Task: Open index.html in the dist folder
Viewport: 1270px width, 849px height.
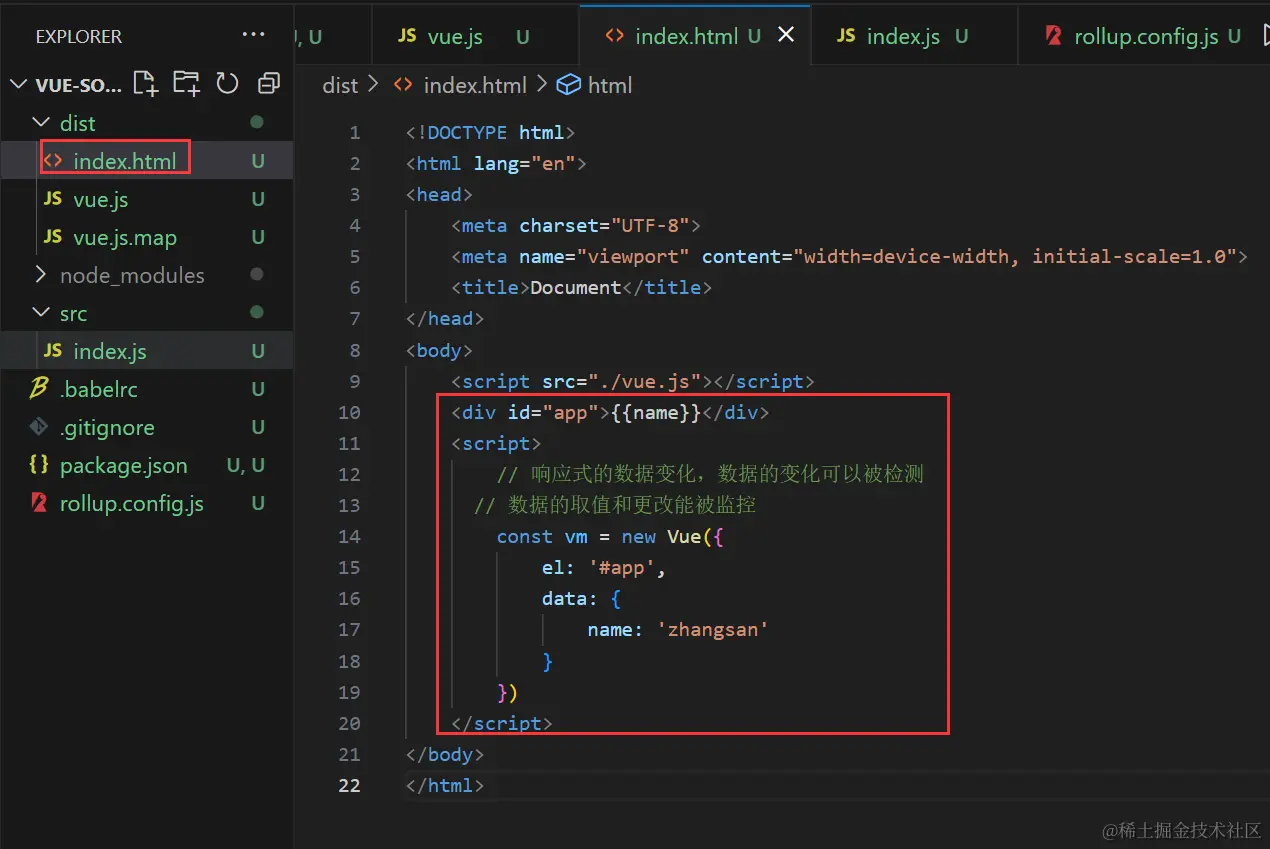Action: tap(146, 161)
